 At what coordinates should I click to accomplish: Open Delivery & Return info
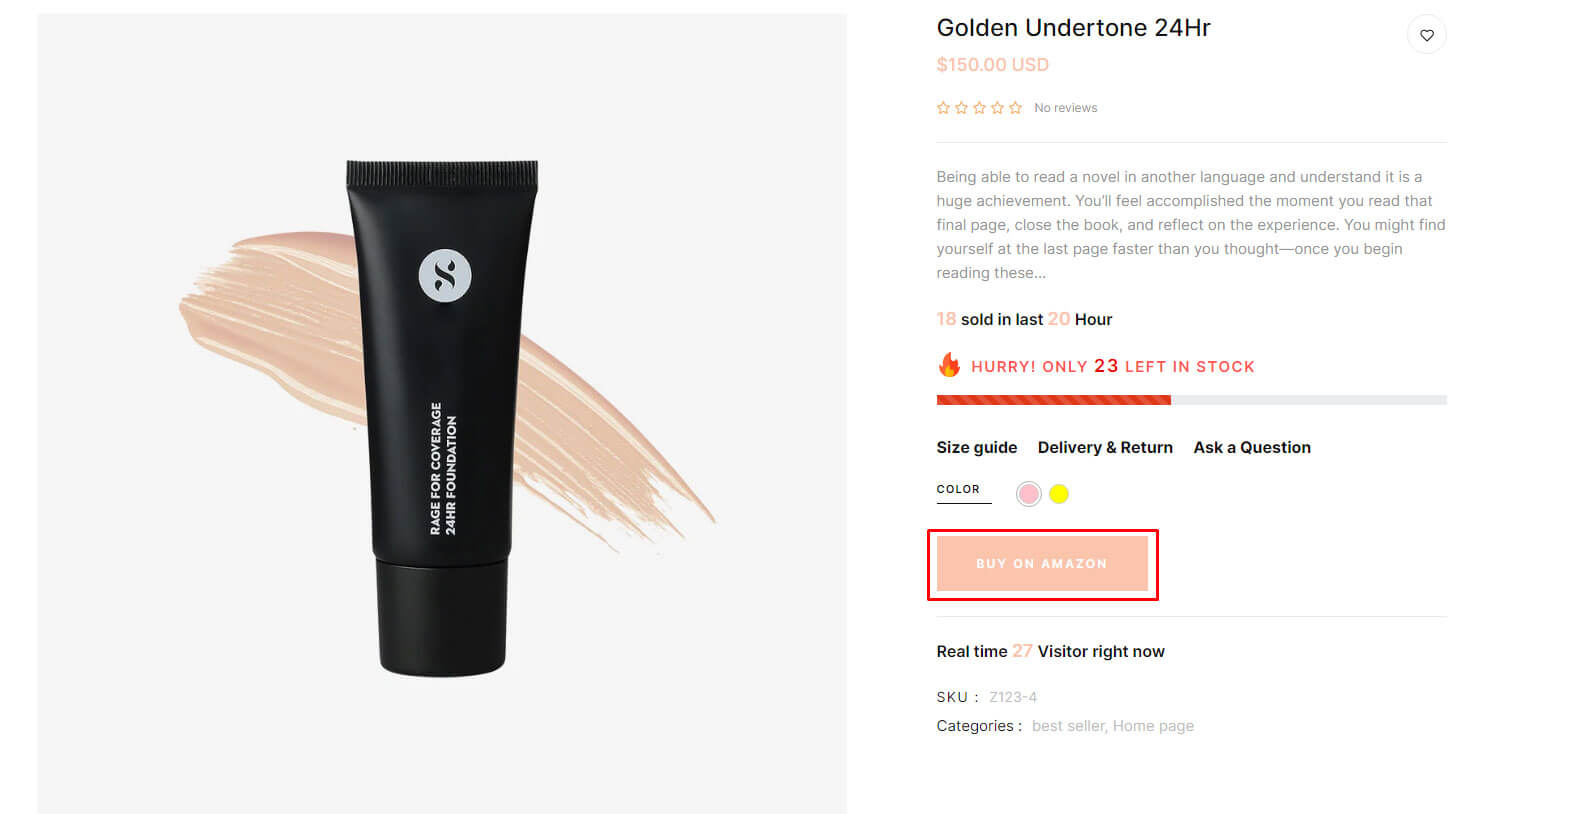click(x=1105, y=447)
